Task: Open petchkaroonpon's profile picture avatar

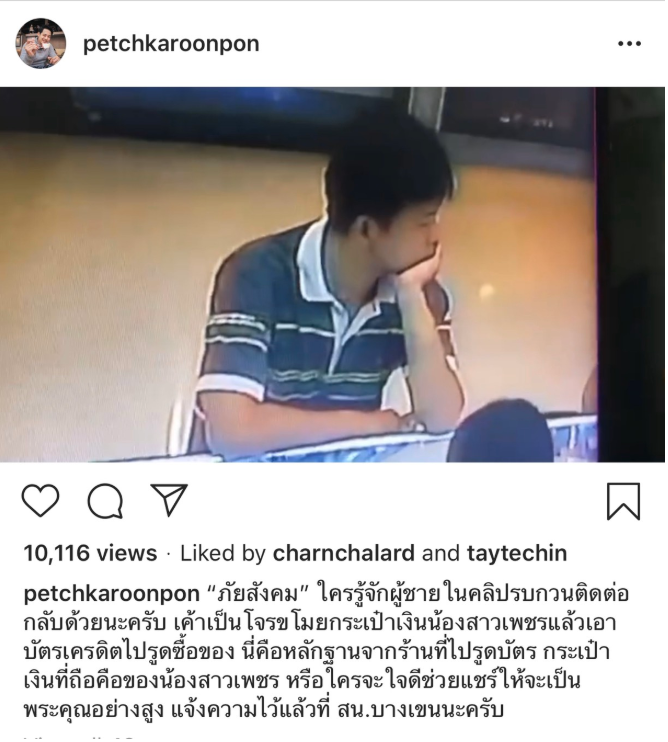Action: click(40, 44)
